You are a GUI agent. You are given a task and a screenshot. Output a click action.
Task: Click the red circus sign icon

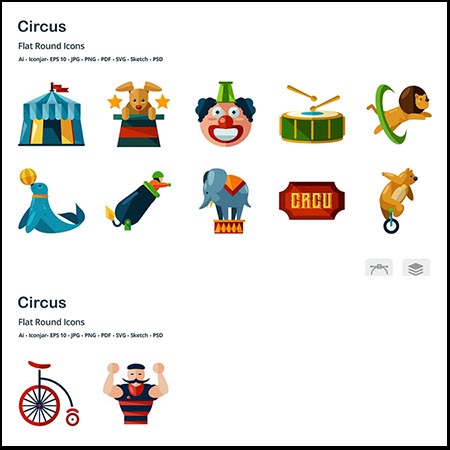click(312, 201)
